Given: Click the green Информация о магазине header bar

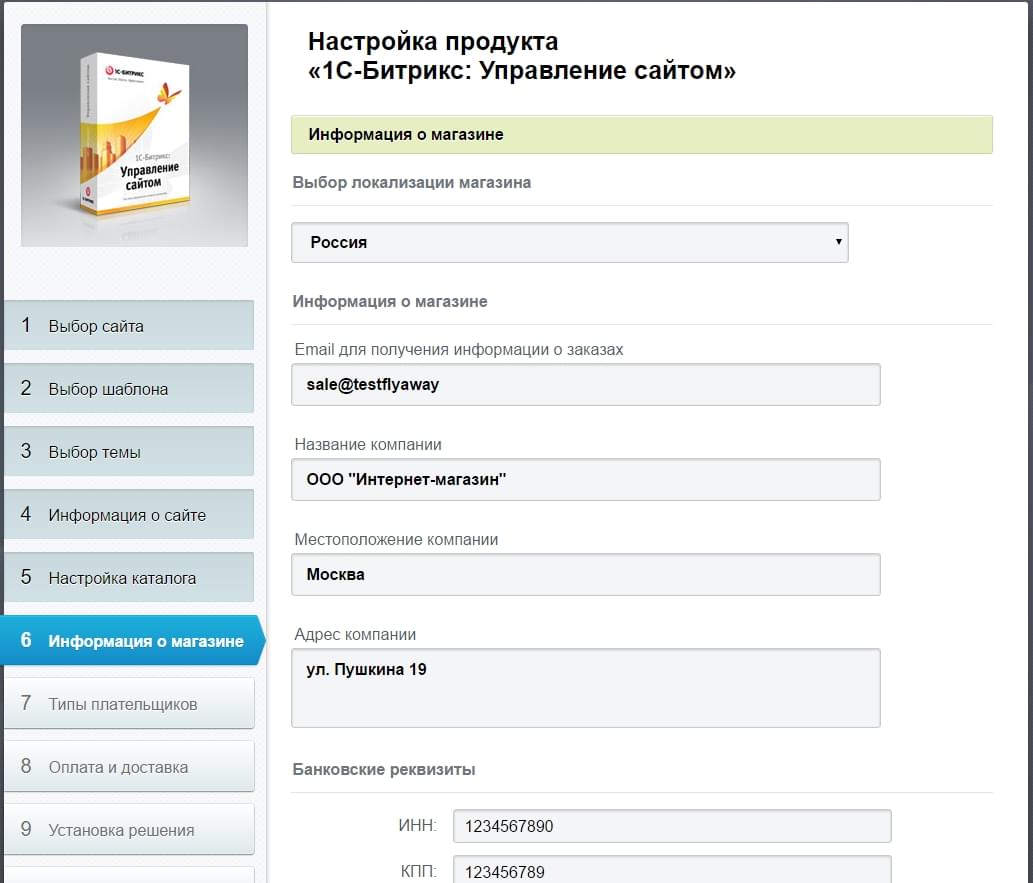Looking at the screenshot, I should (642, 134).
